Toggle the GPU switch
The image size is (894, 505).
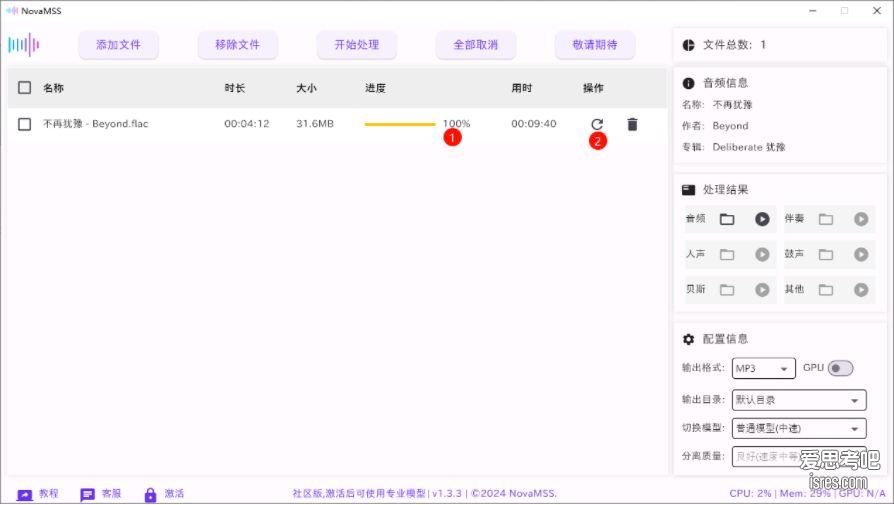[840, 368]
